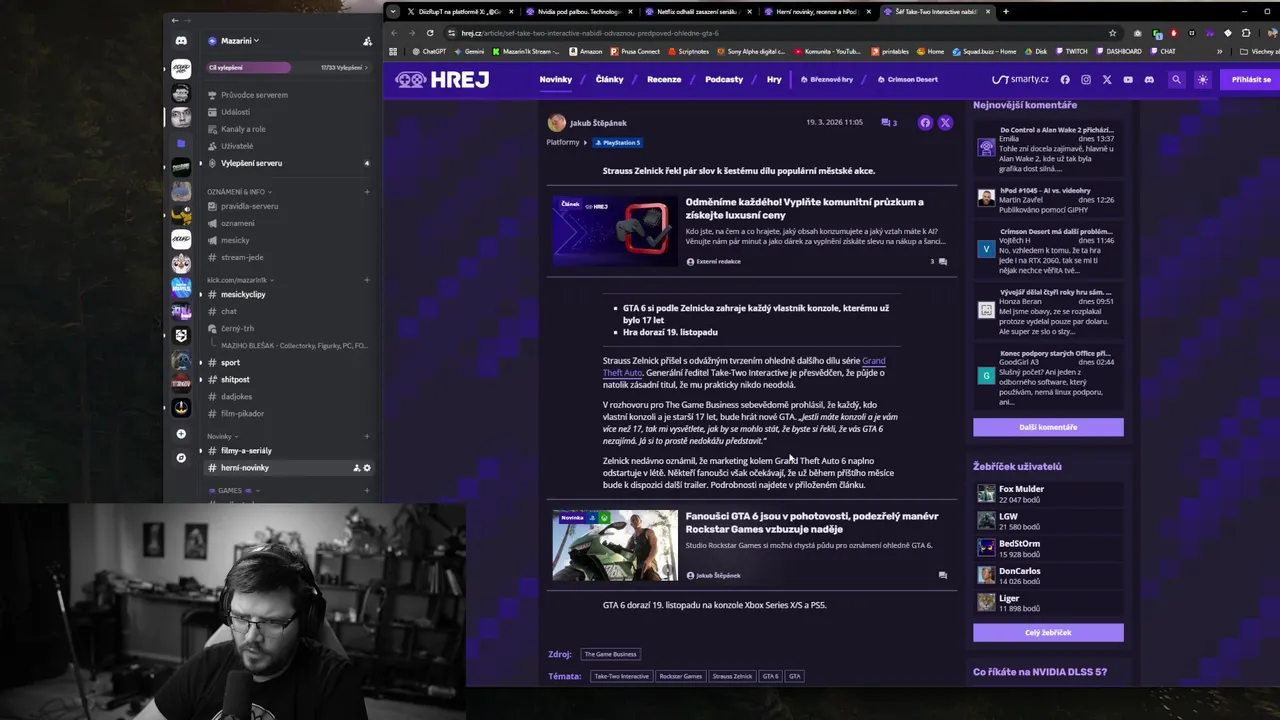1280x720 pixels.
Task: Add channel to OZNÁMENÍ & INFO plus
Action: coord(367,192)
